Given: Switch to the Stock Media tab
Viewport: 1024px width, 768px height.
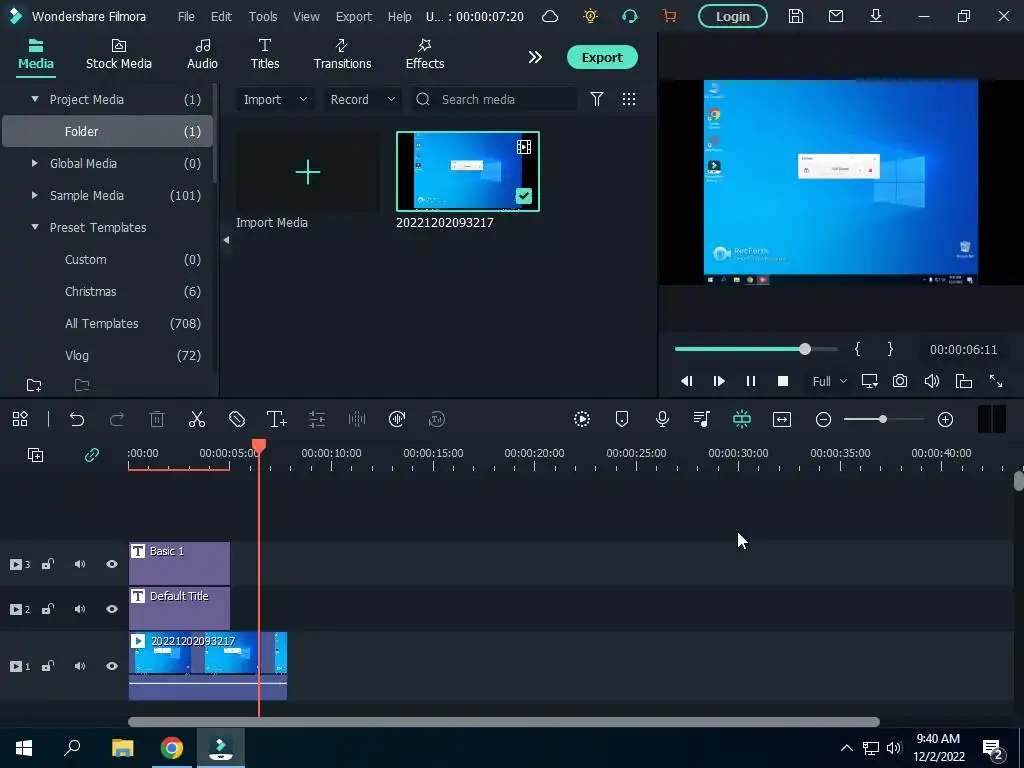Looking at the screenshot, I should tap(119, 54).
